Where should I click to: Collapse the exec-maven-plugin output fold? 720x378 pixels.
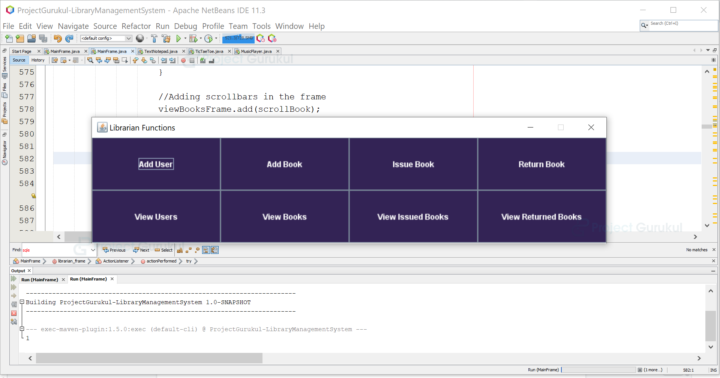pyautogui.click(x=22, y=328)
